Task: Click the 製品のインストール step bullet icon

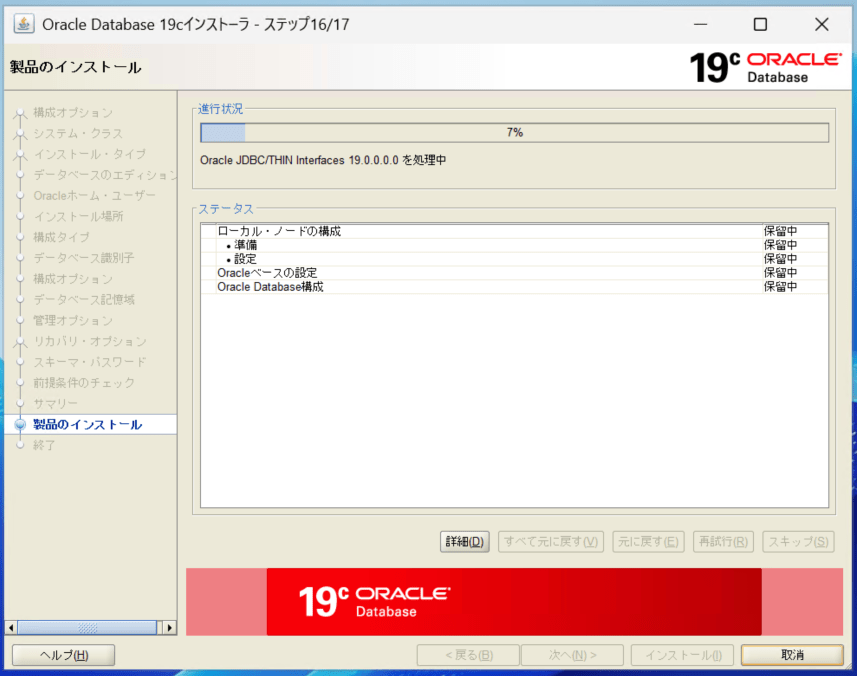Action: click(19, 425)
